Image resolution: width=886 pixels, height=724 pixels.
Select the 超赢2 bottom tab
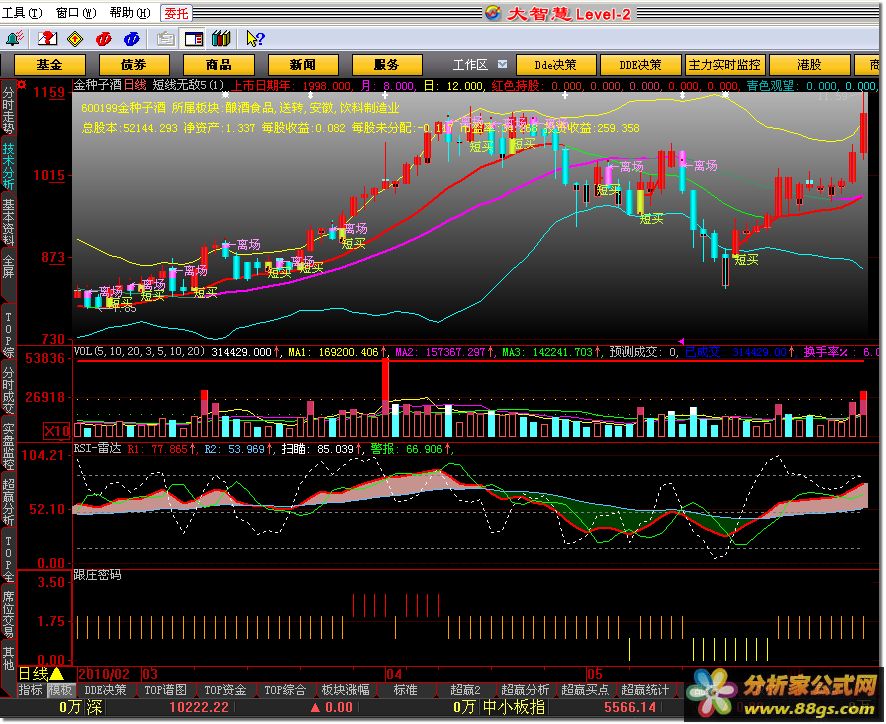pos(465,690)
